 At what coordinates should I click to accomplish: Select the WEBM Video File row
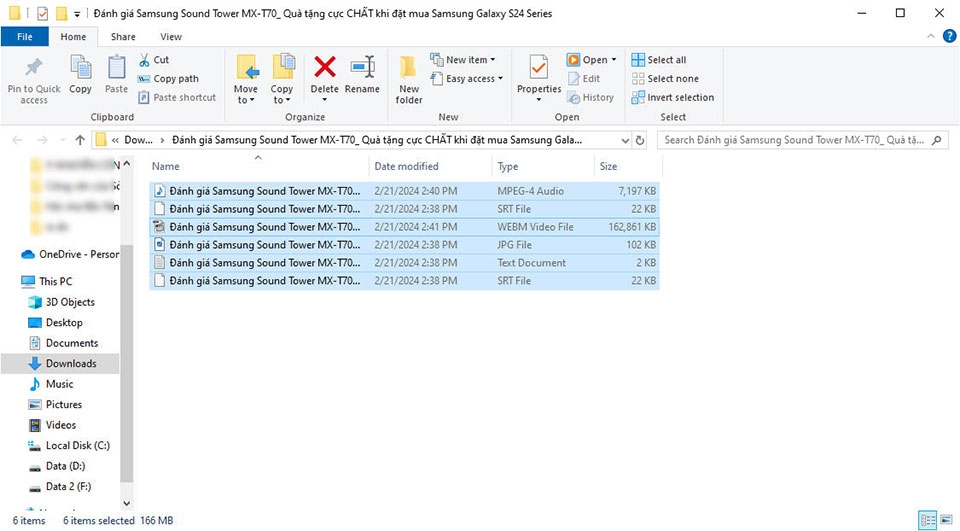pyautogui.click(x=404, y=227)
